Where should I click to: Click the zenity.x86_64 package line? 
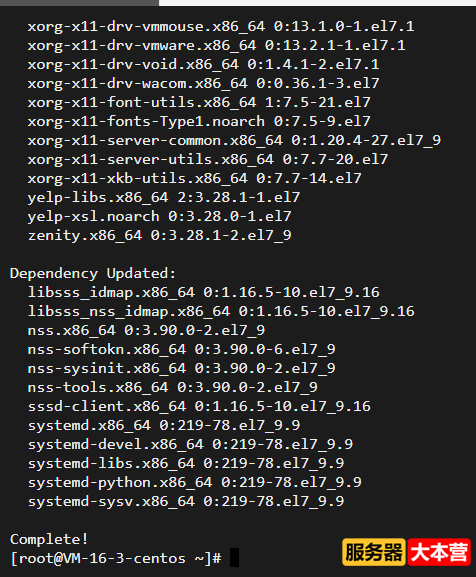point(160,236)
